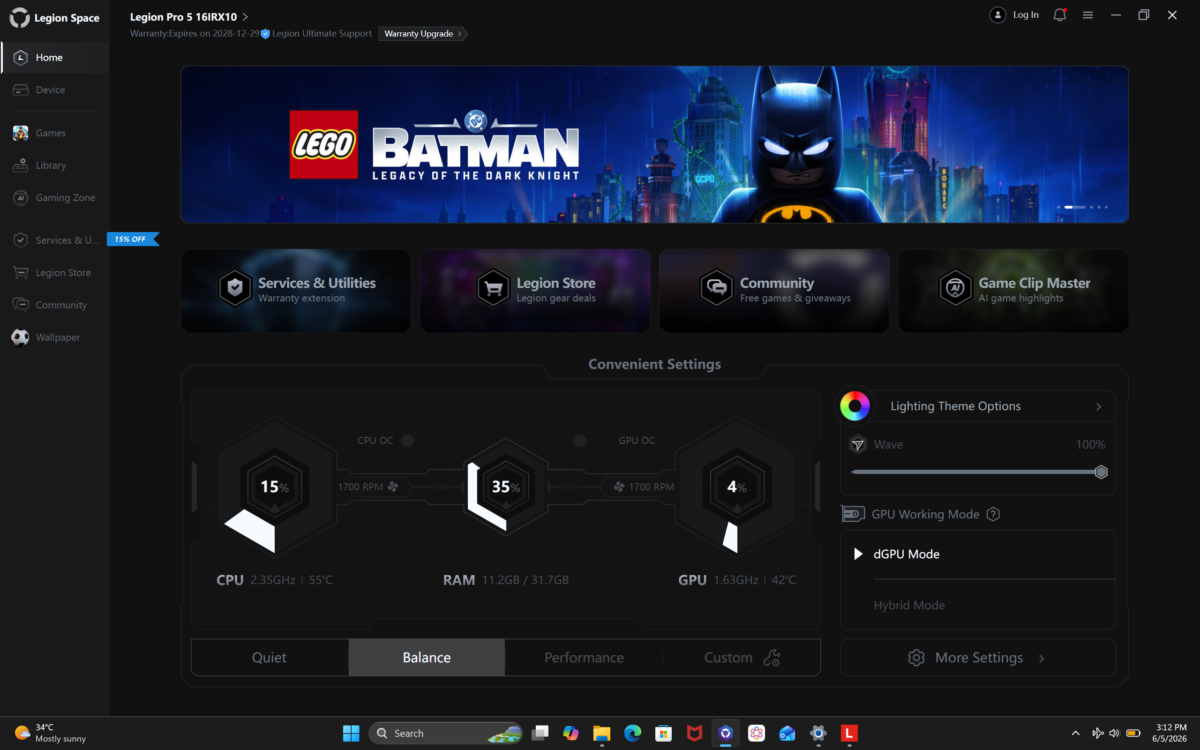Expand Lighting Theme Options chevron
Viewport: 1200px width, 750px height.
(1098, 406)
